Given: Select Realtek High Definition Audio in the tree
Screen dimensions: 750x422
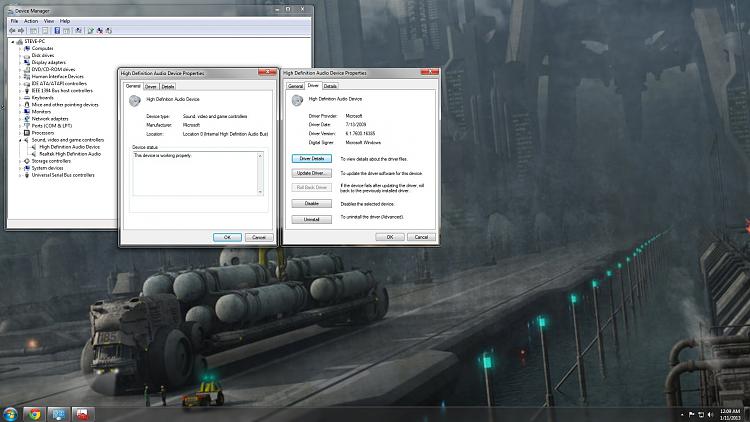Looking at the screenshot, I should click(x=70, y=154).
